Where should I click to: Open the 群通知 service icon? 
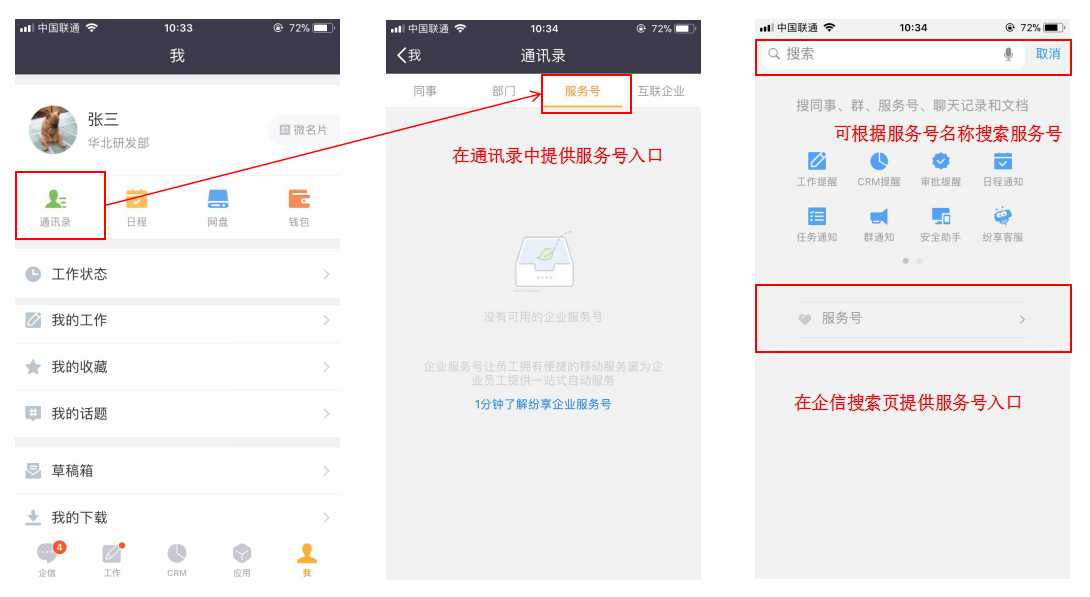(x=879, y=224)
